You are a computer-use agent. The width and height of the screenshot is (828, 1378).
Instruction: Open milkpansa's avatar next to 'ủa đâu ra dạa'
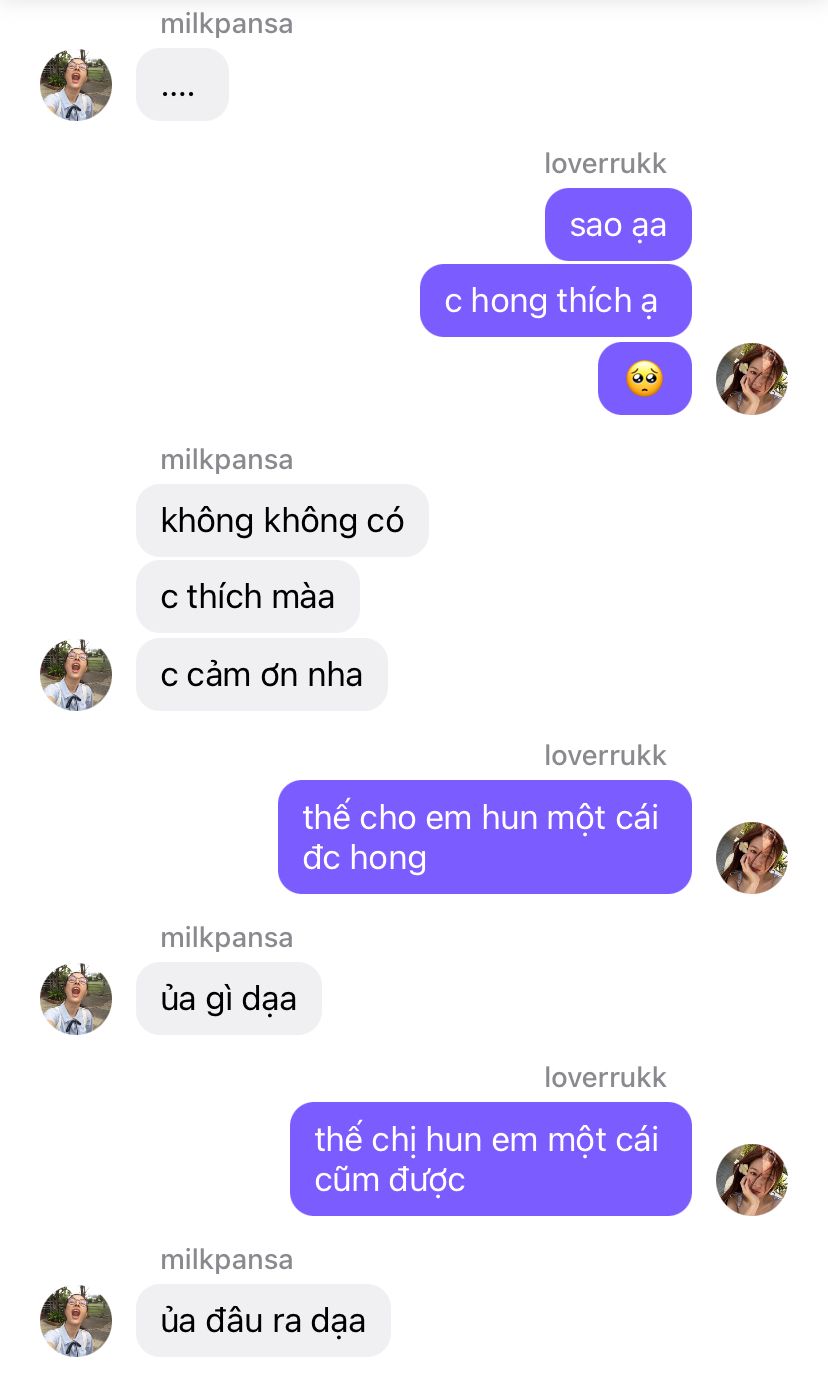pyautogui.click(x=76, y=1321)
